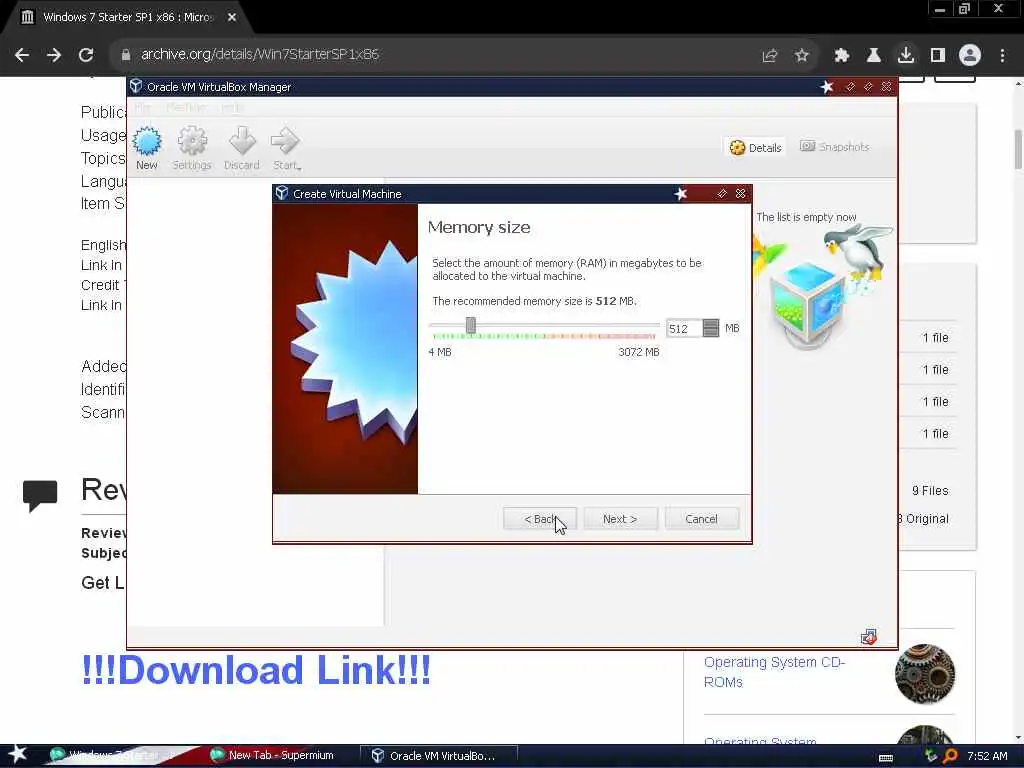Click 'The list is empty now' text
This screenshot has height=768, width=1024.
(806, 217)
